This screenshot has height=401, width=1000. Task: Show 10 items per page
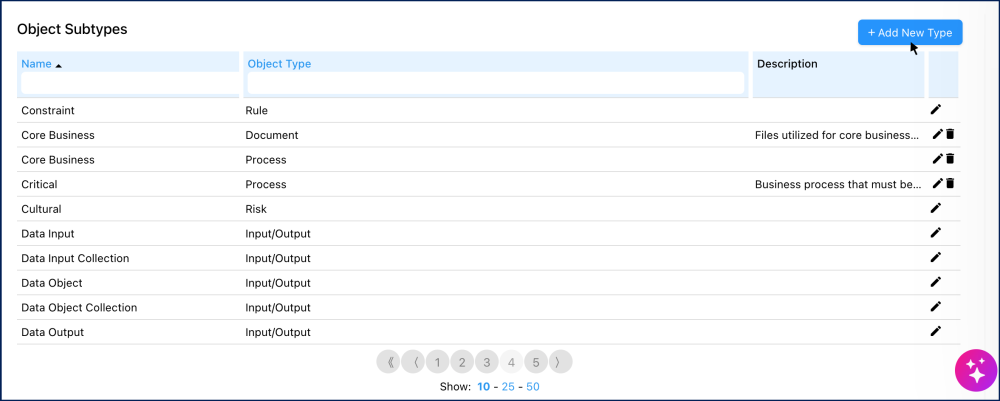(483, 386)
